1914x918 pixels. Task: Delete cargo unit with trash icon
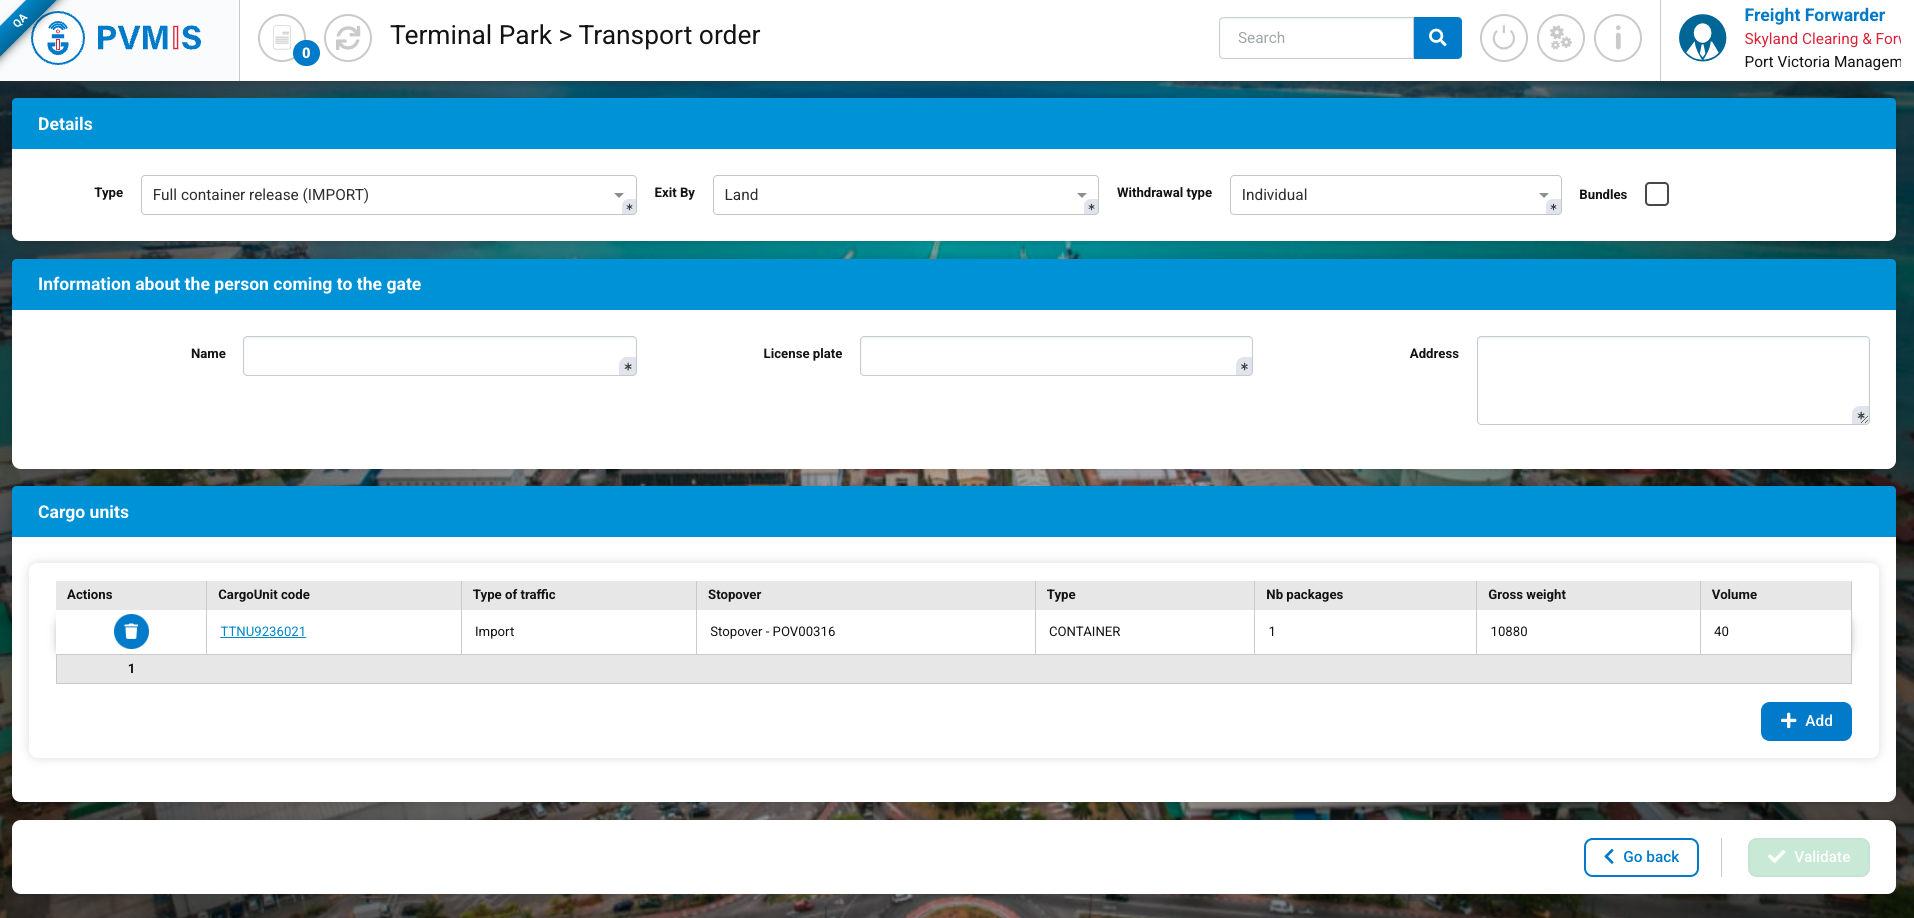[131, 631]
